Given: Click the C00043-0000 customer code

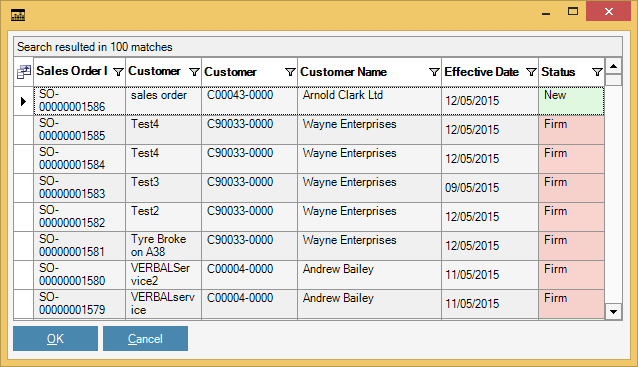Looking at the screenshot, I should [x=249, y=100].
